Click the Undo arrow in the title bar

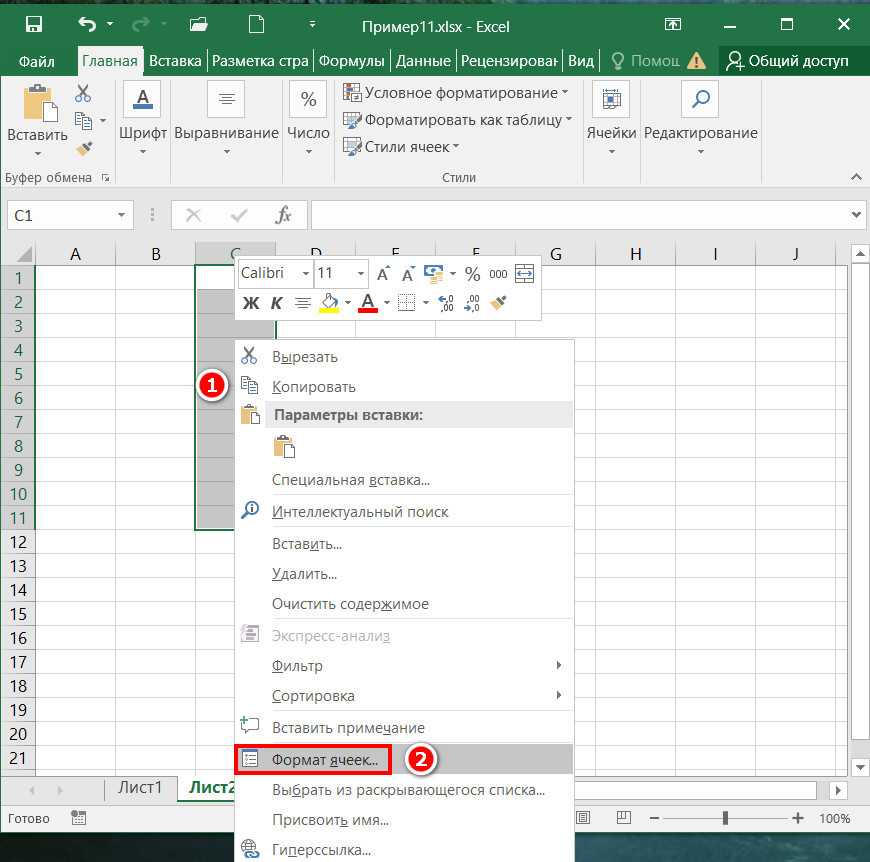coord(86,24)
